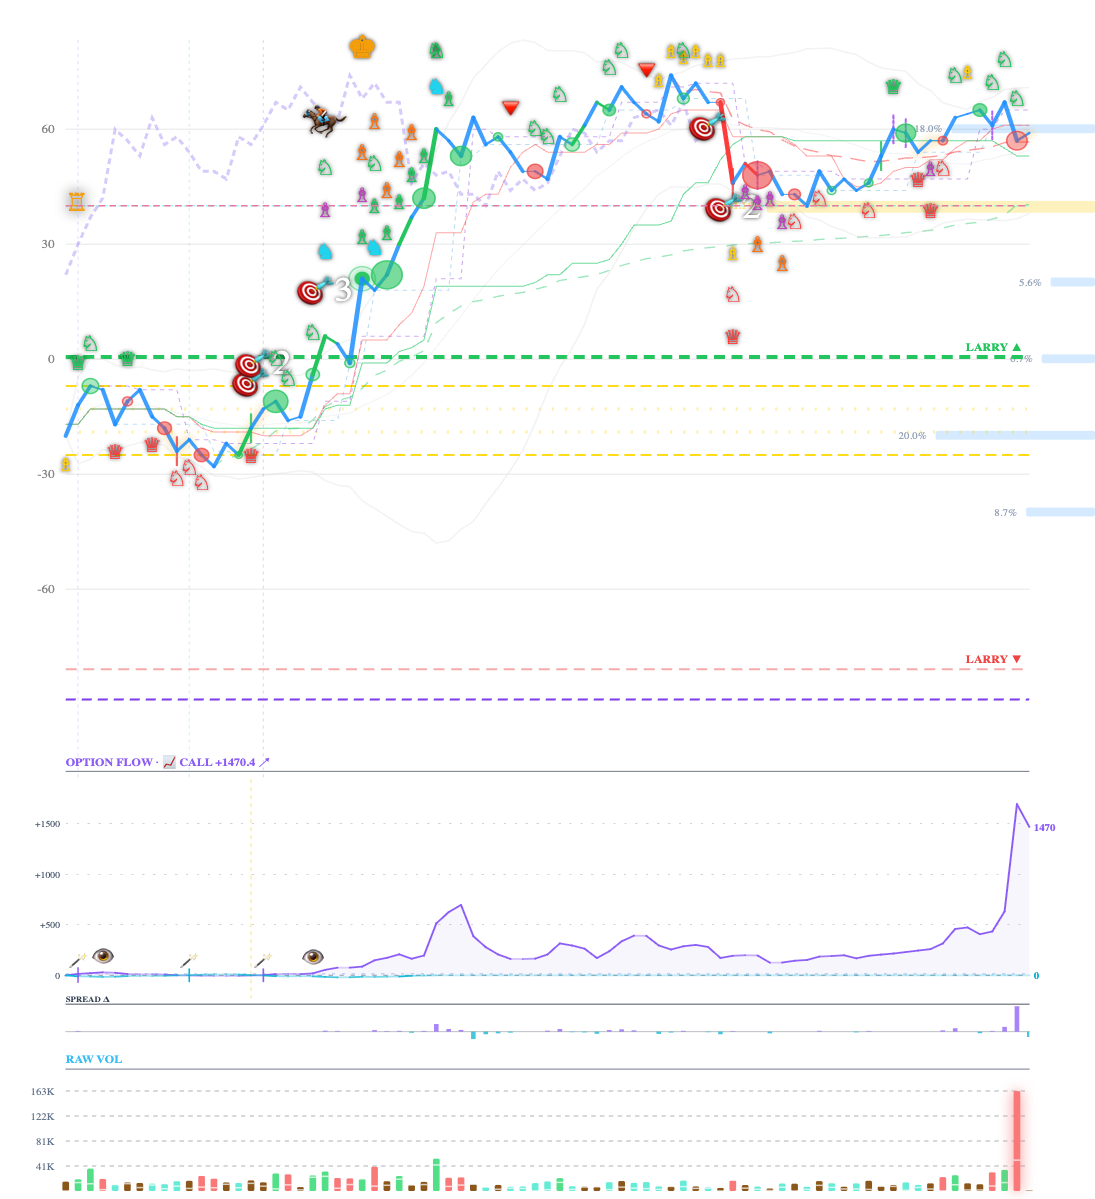This screenshot has height=1199, width=1095.
Task: Click the orange rook icon on the left edge
Action: (x=76, y=202)
